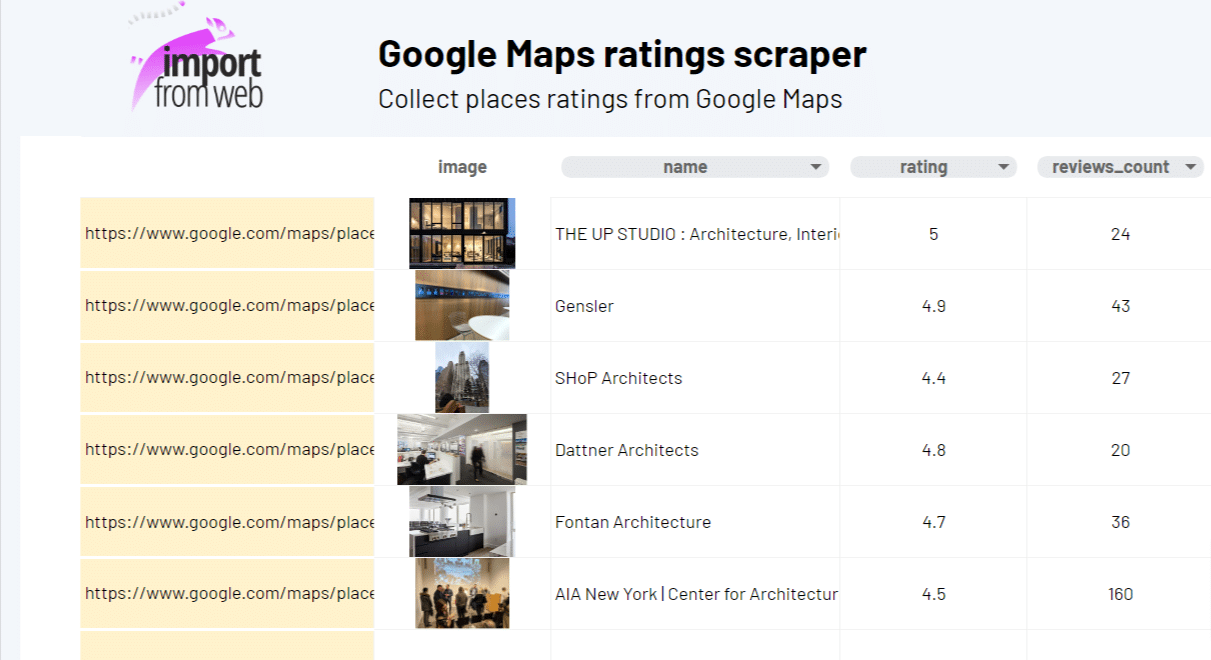Click the AIA New York thumbnail image
The image size is (1211, 660).
462,593
